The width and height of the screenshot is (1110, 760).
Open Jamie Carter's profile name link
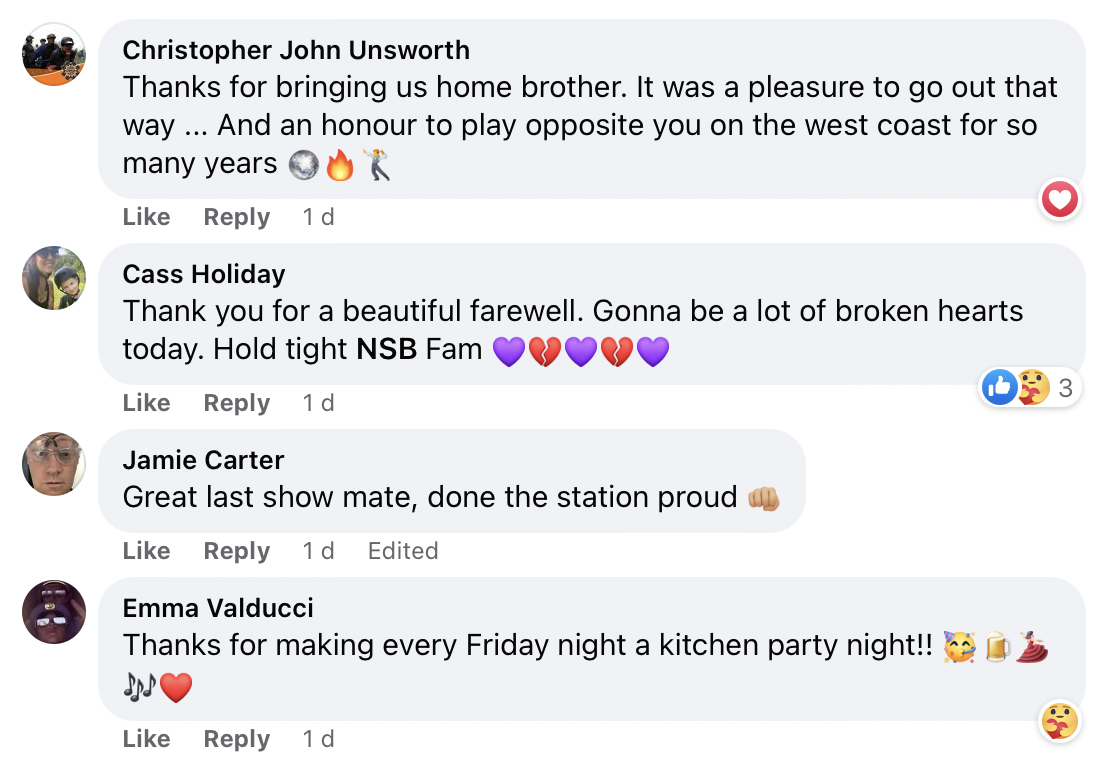click(x=203, y=460)
